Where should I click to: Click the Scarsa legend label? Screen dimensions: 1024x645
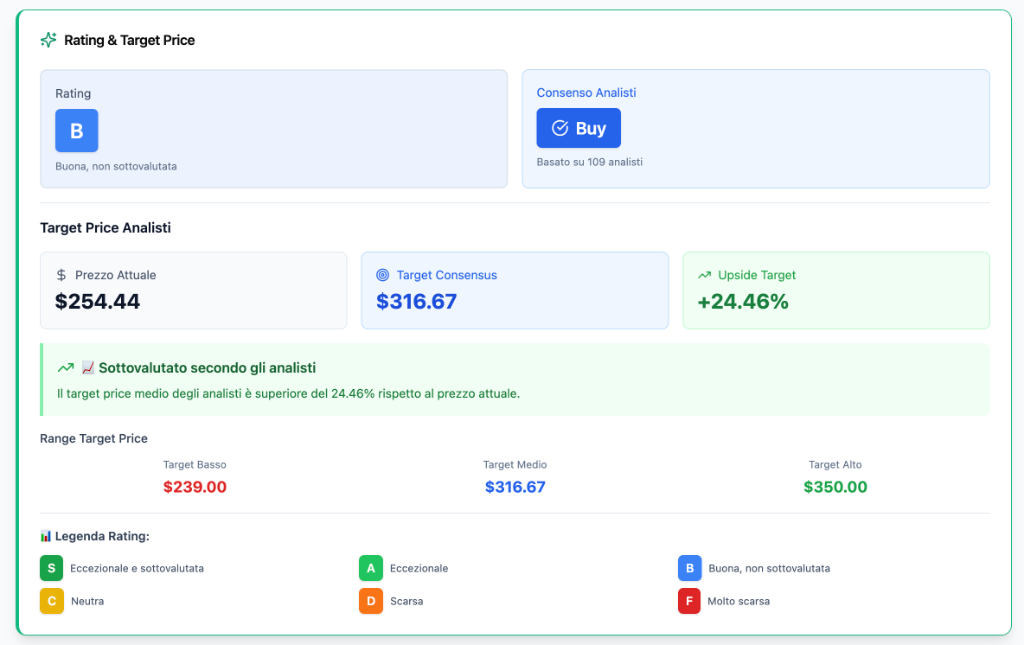tap(407, 601)
